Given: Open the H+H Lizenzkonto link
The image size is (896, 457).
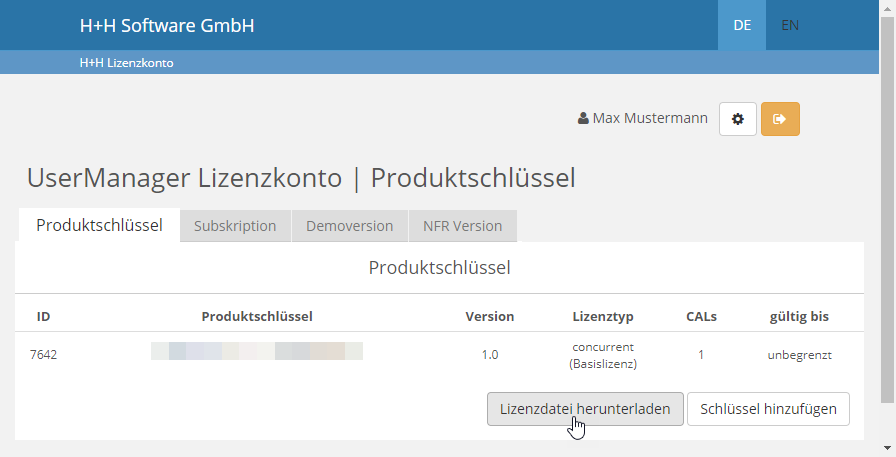Looking at the screenshot, I should coord(126,63).
